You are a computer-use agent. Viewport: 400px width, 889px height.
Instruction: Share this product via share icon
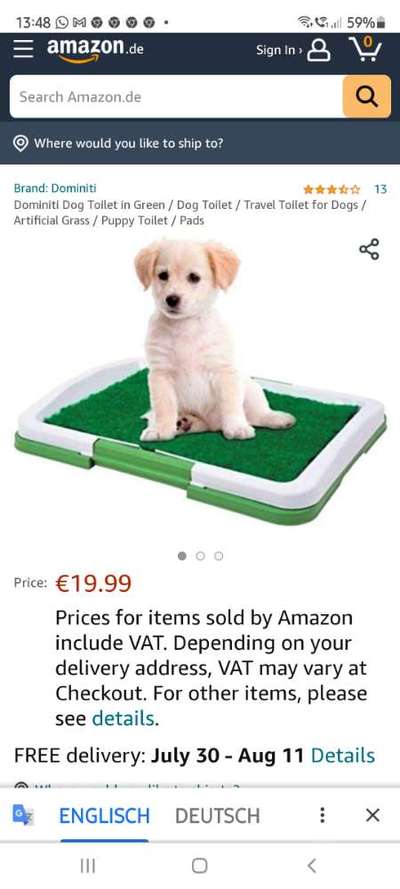369,249
